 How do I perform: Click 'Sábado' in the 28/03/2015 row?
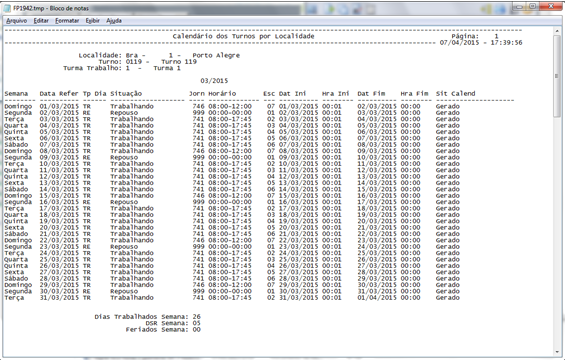point(16,279)
